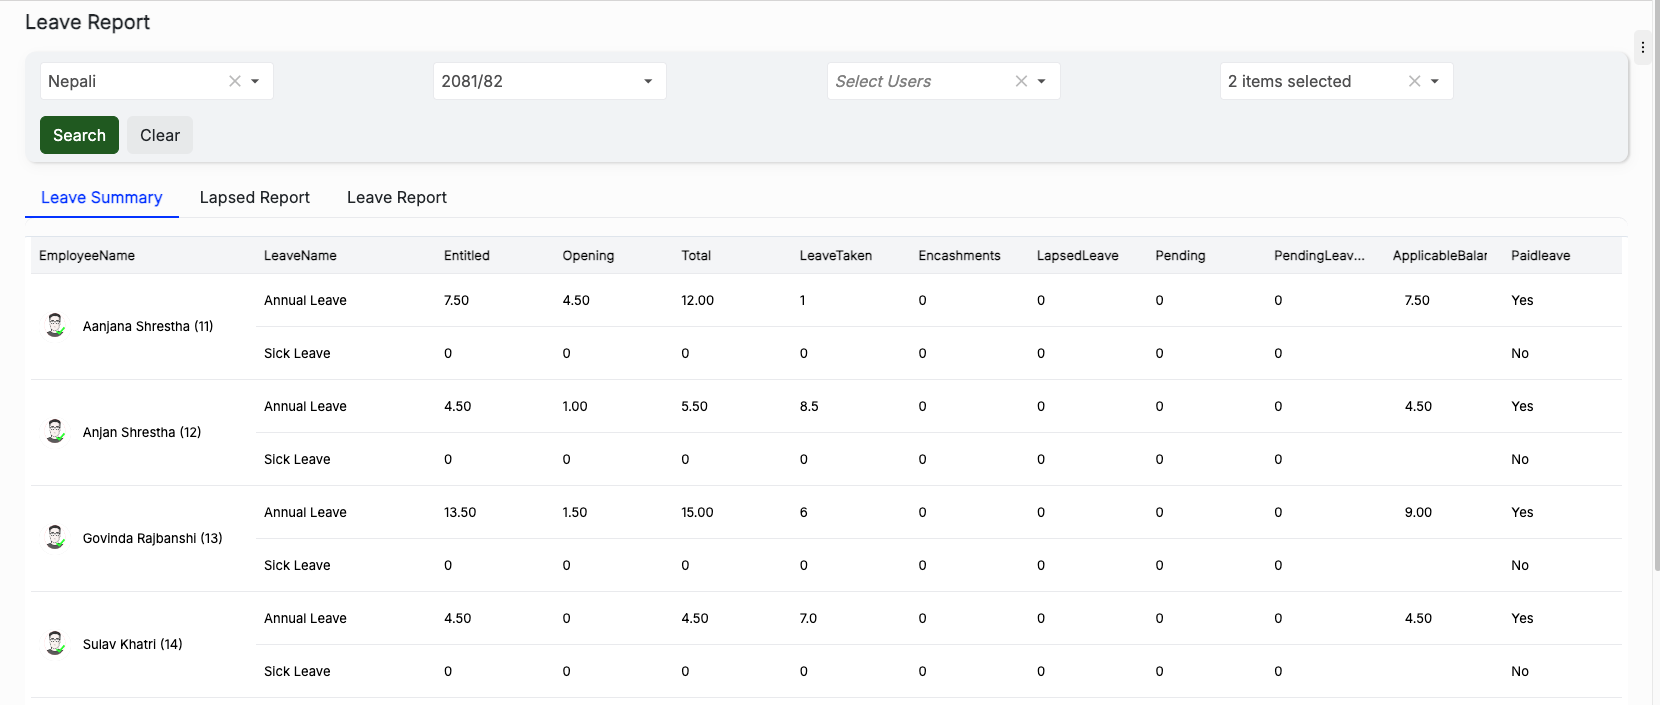Select employee name Aanjana Shrestha (11)
Image resolution: width=1660 pixels, height=705 pixels.
click(x=148, y=326)
